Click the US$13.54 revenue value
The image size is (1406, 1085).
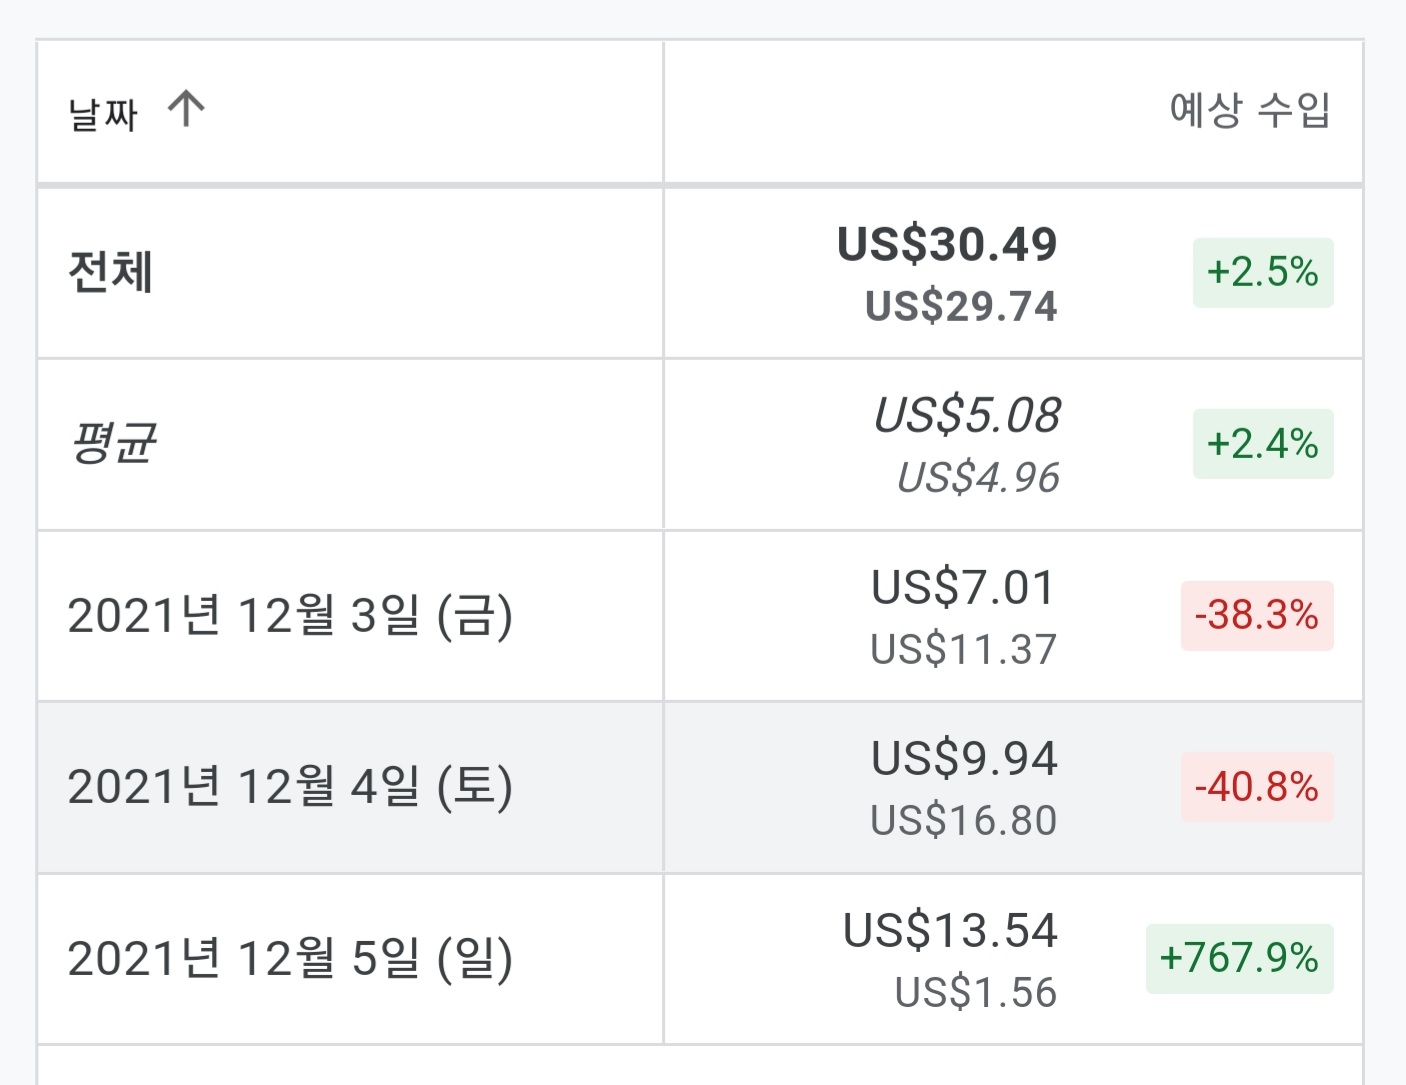click(950, 930)
